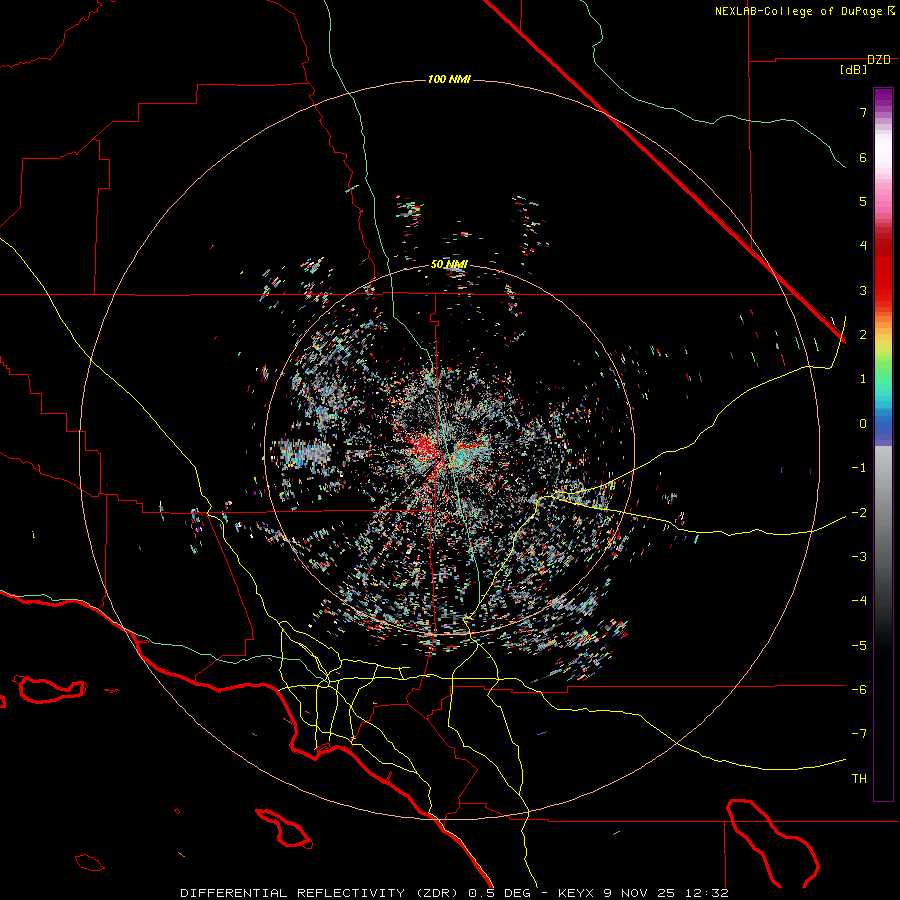Image resolution: width=900 pixels, height=900 pixels.
Task: Click the red high-ZDR core at radar center
Action: pos(423,448)
